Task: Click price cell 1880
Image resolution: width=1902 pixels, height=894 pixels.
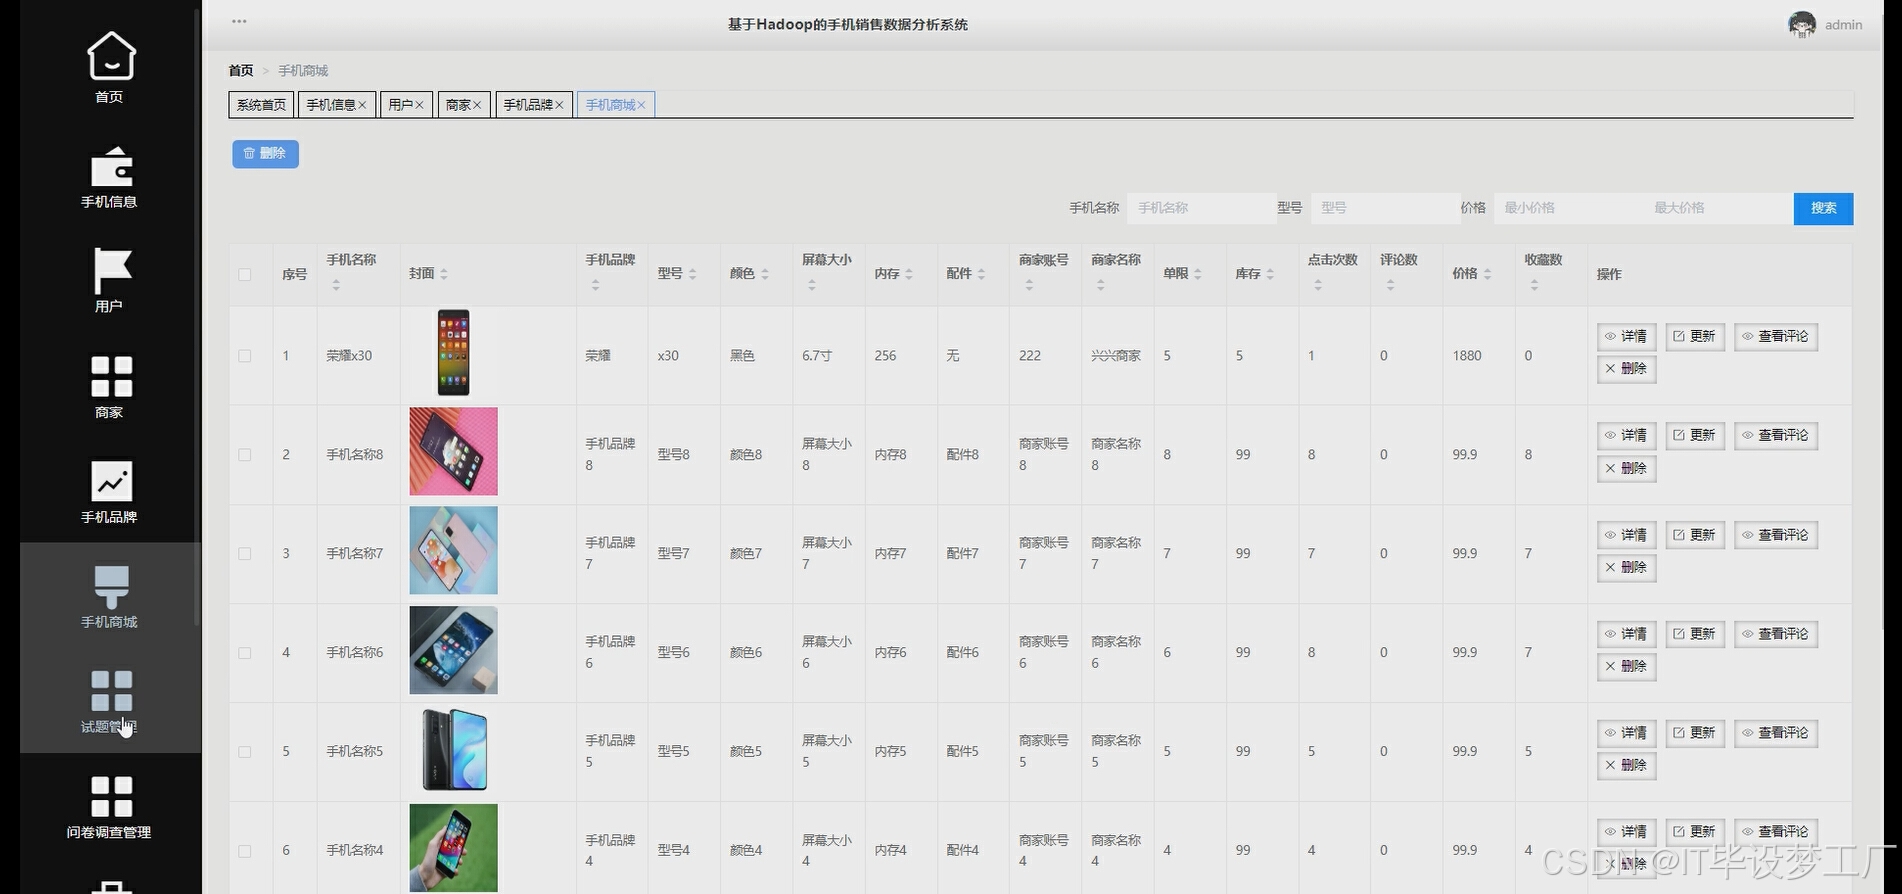Action: (x=1467, y=356)
